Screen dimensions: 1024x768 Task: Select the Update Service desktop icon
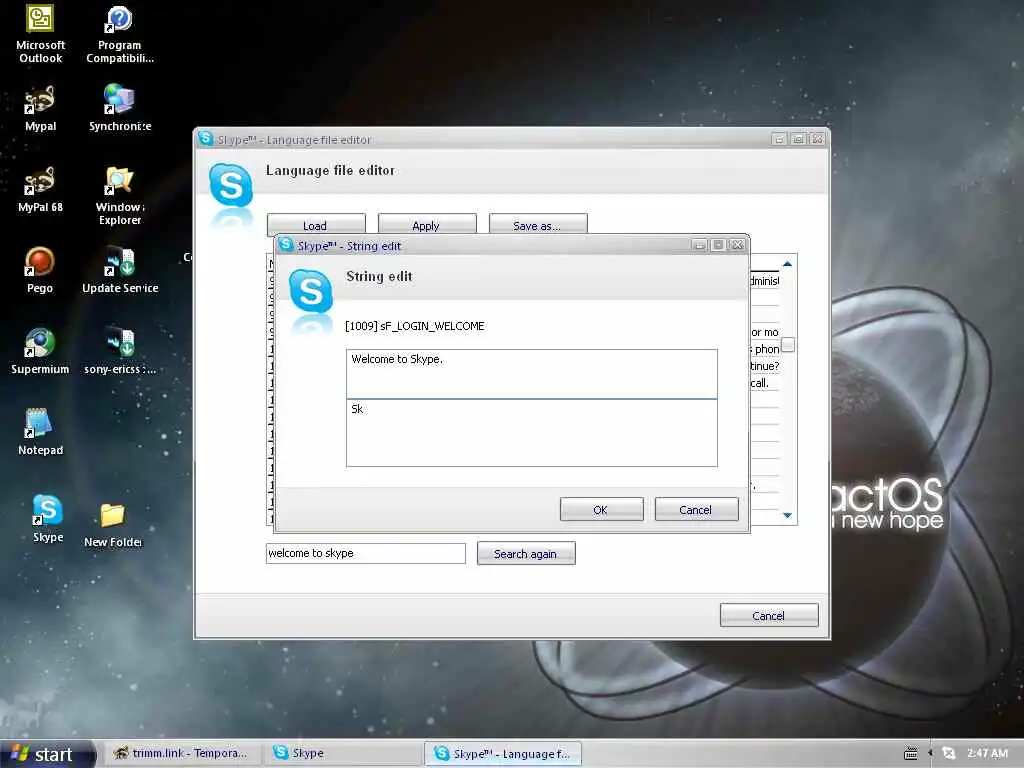coord(120,270)
